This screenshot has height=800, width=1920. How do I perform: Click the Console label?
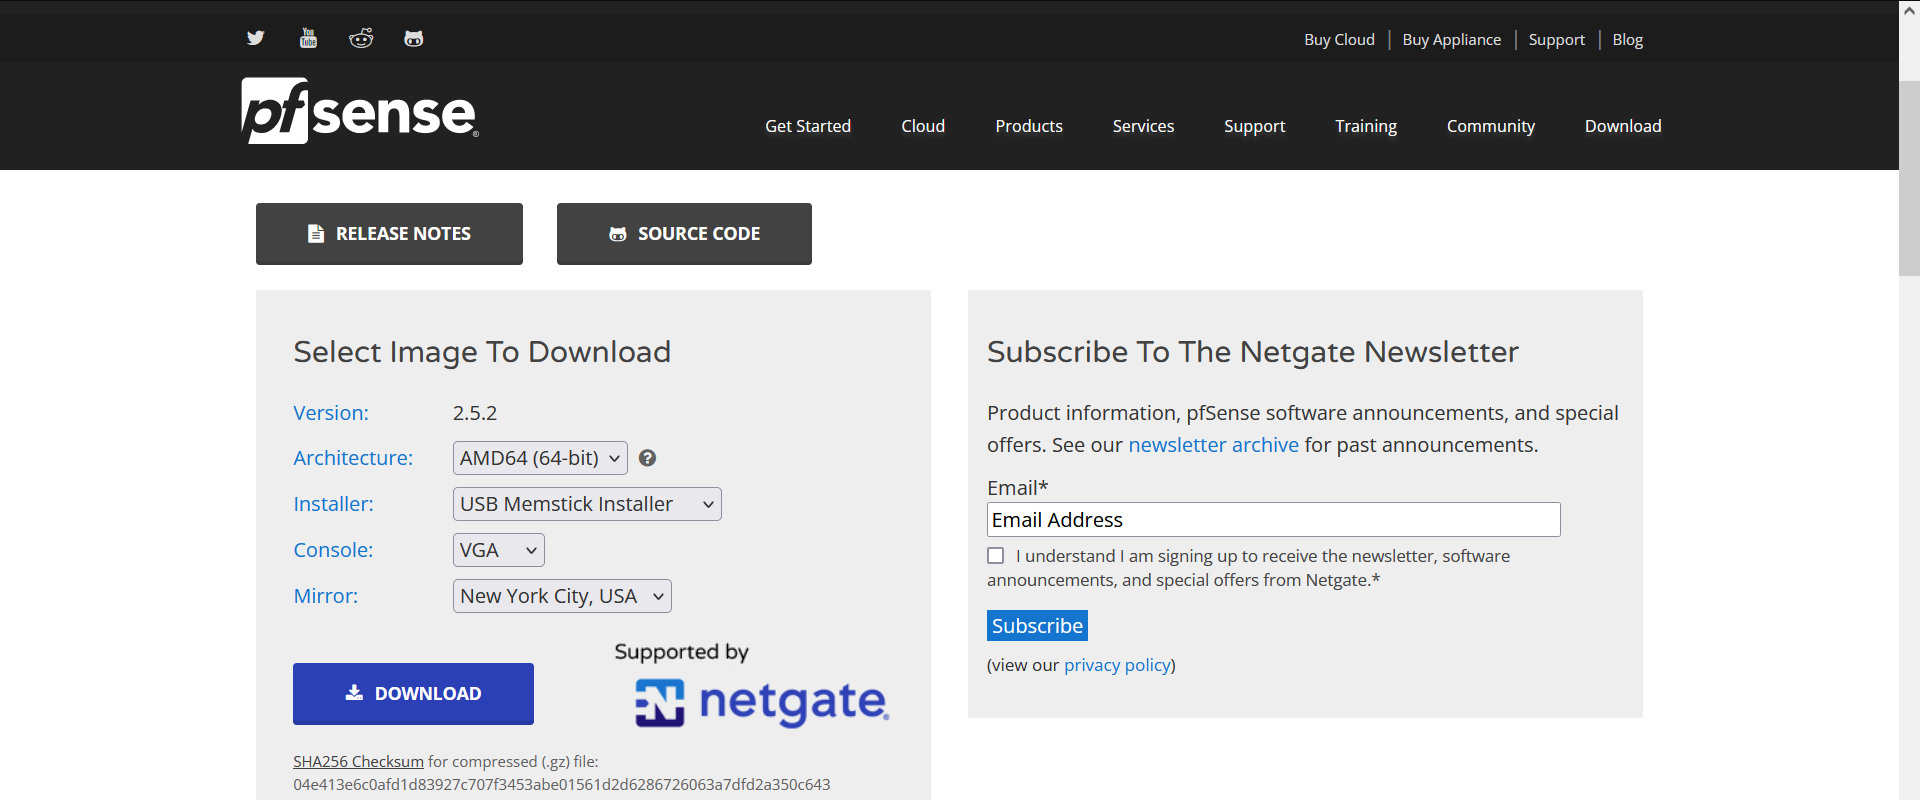(x=333, y=550)
